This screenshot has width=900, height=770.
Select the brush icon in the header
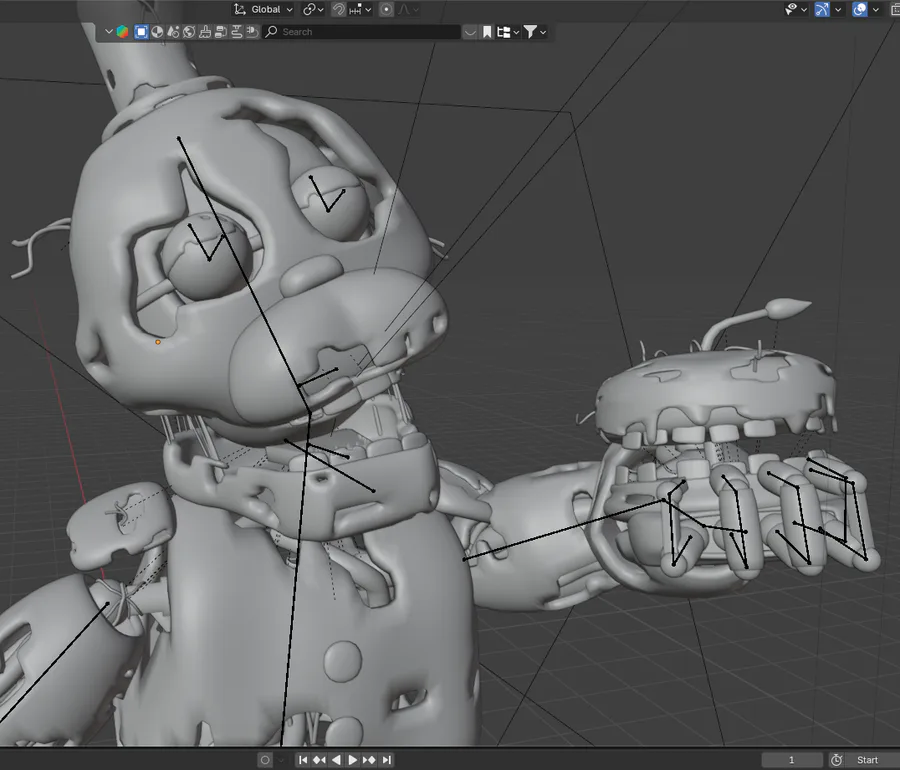[x=205, y=32]
